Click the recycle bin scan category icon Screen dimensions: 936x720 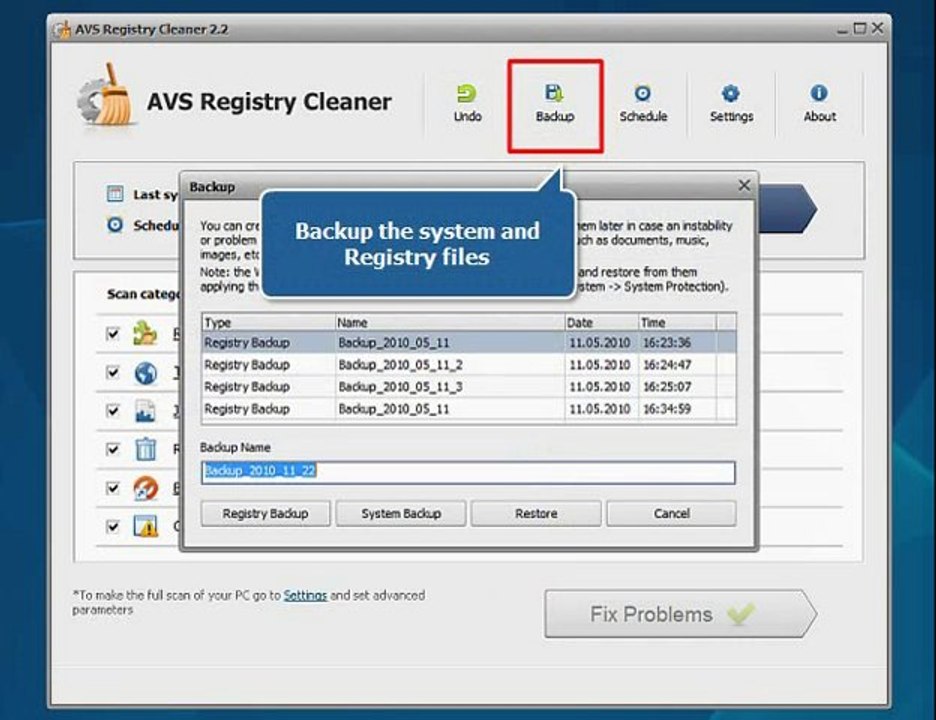[x=145, y=449]
